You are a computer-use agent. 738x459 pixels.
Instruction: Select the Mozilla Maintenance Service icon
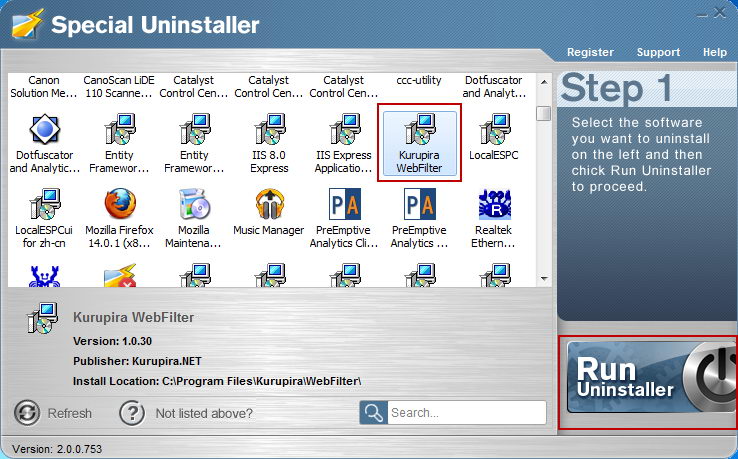pyautogui.click(x=194, y=204)
